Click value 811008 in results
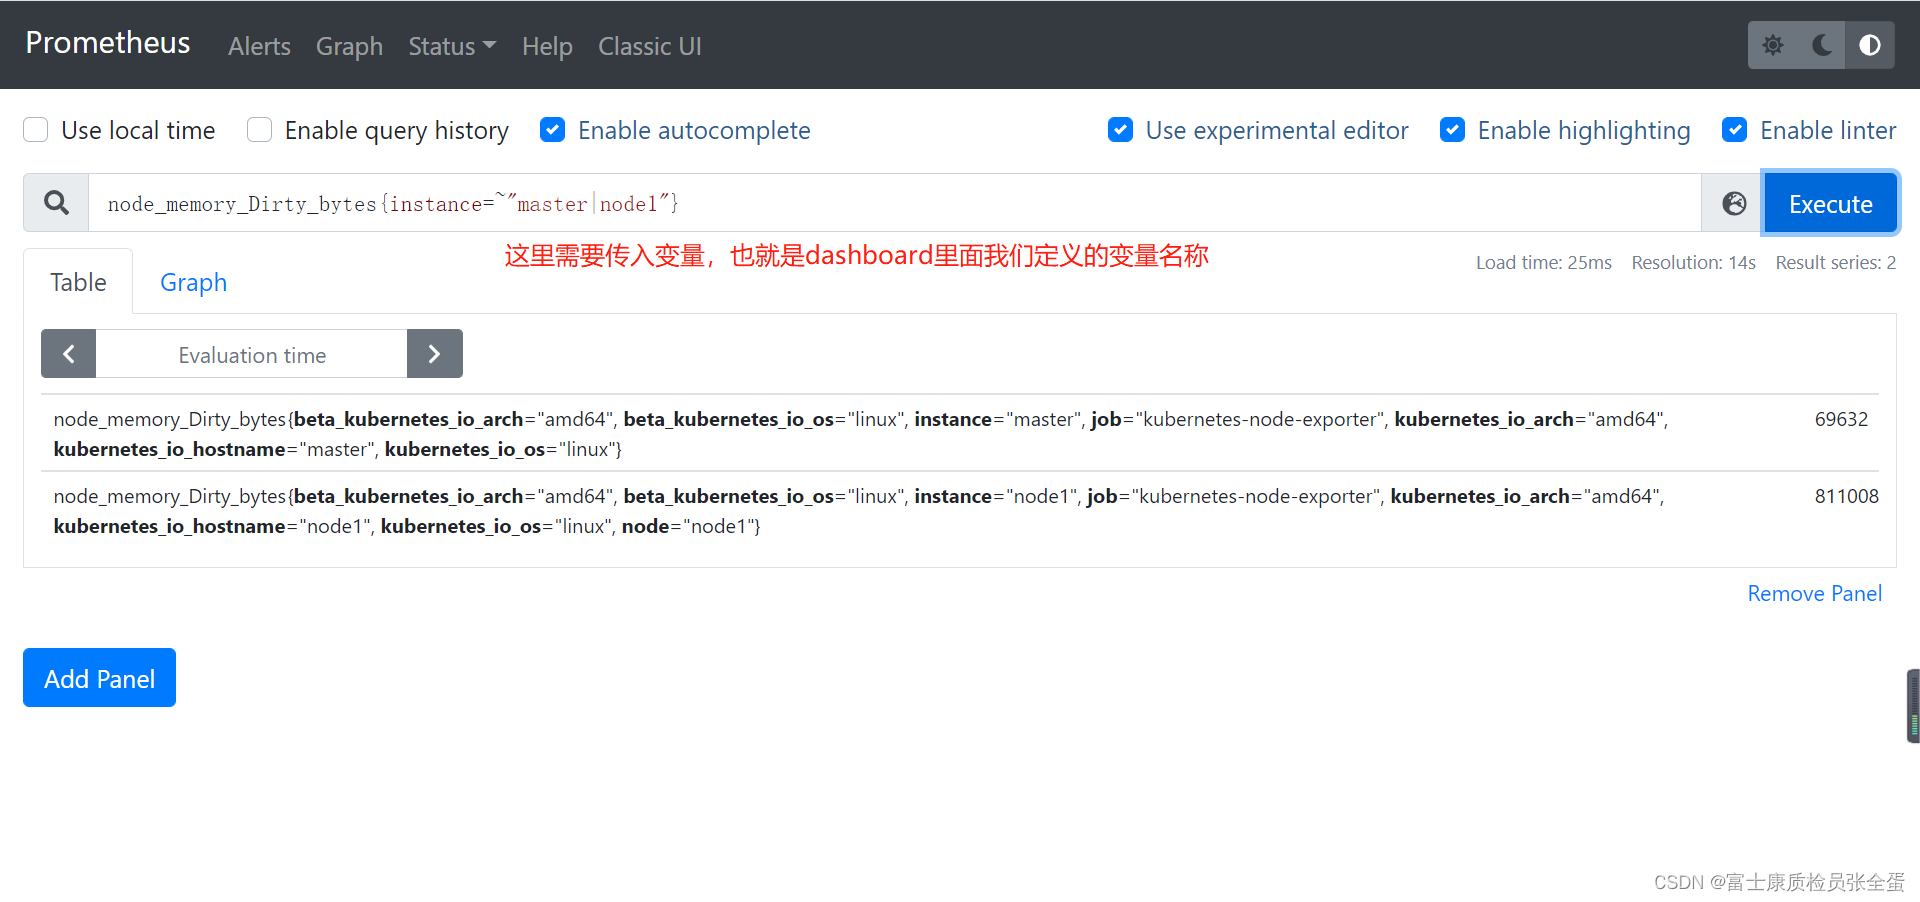1920x902 pixels. 1846,496
